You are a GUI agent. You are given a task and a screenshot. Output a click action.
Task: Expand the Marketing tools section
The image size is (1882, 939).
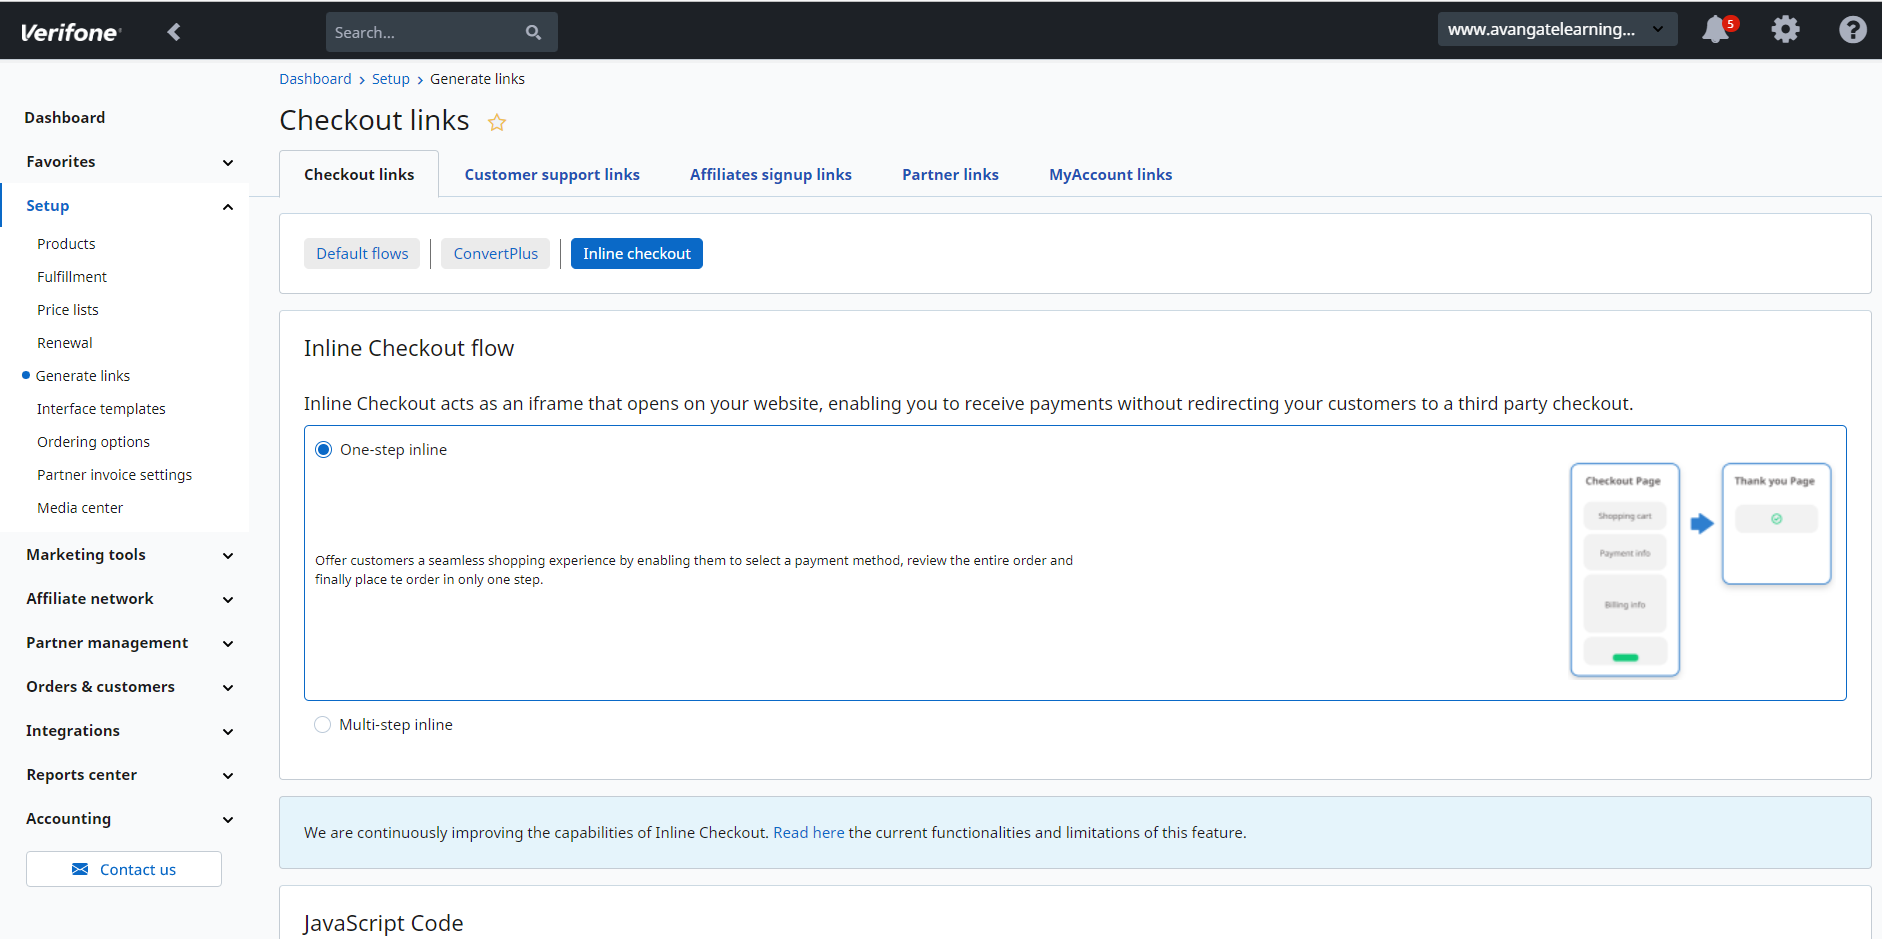(x=228, y=555)
